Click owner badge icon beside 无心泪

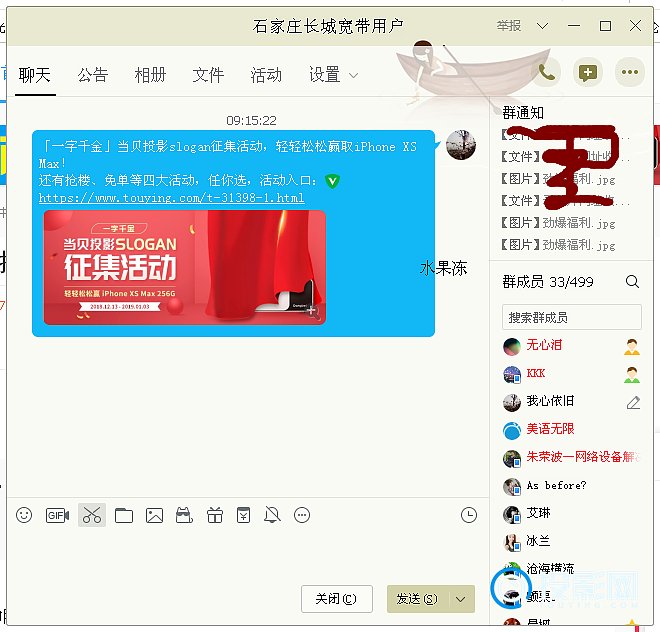click(632, 347)
